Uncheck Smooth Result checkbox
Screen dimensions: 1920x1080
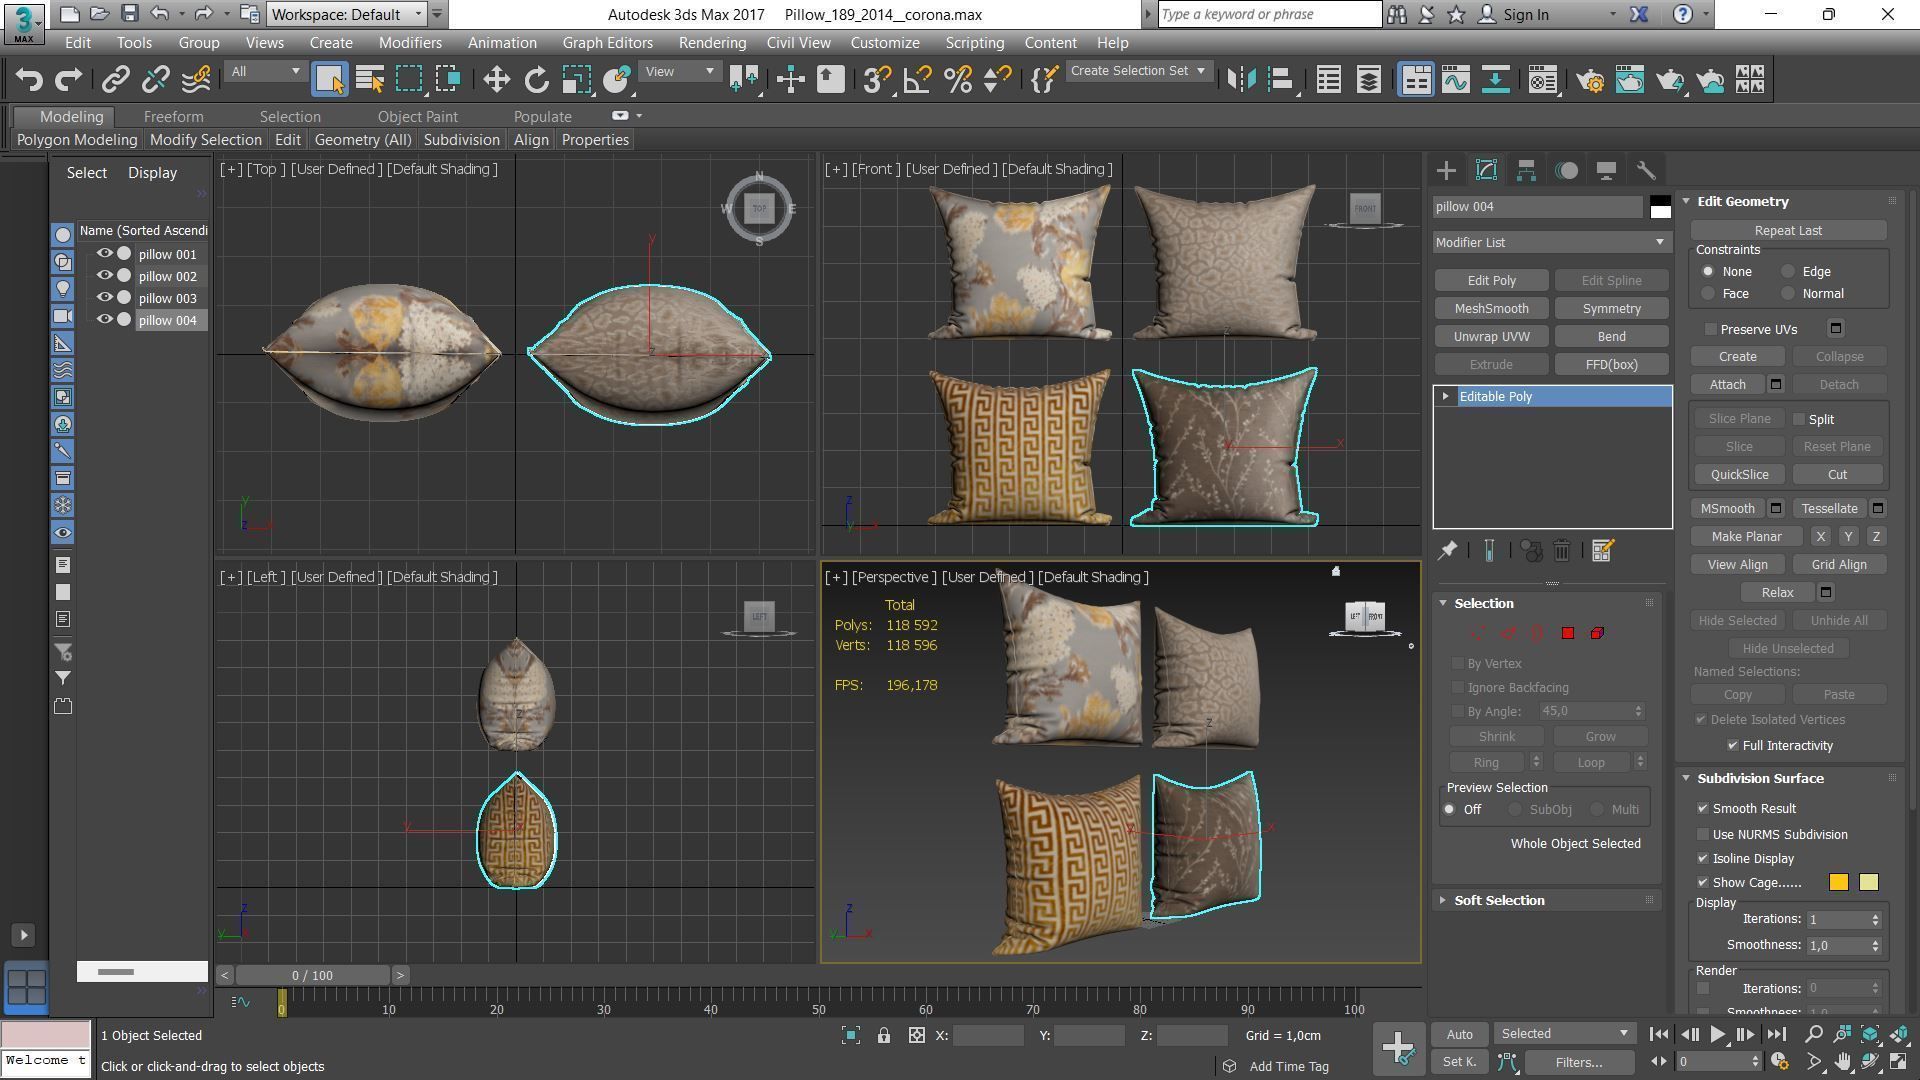(1703, 809)
